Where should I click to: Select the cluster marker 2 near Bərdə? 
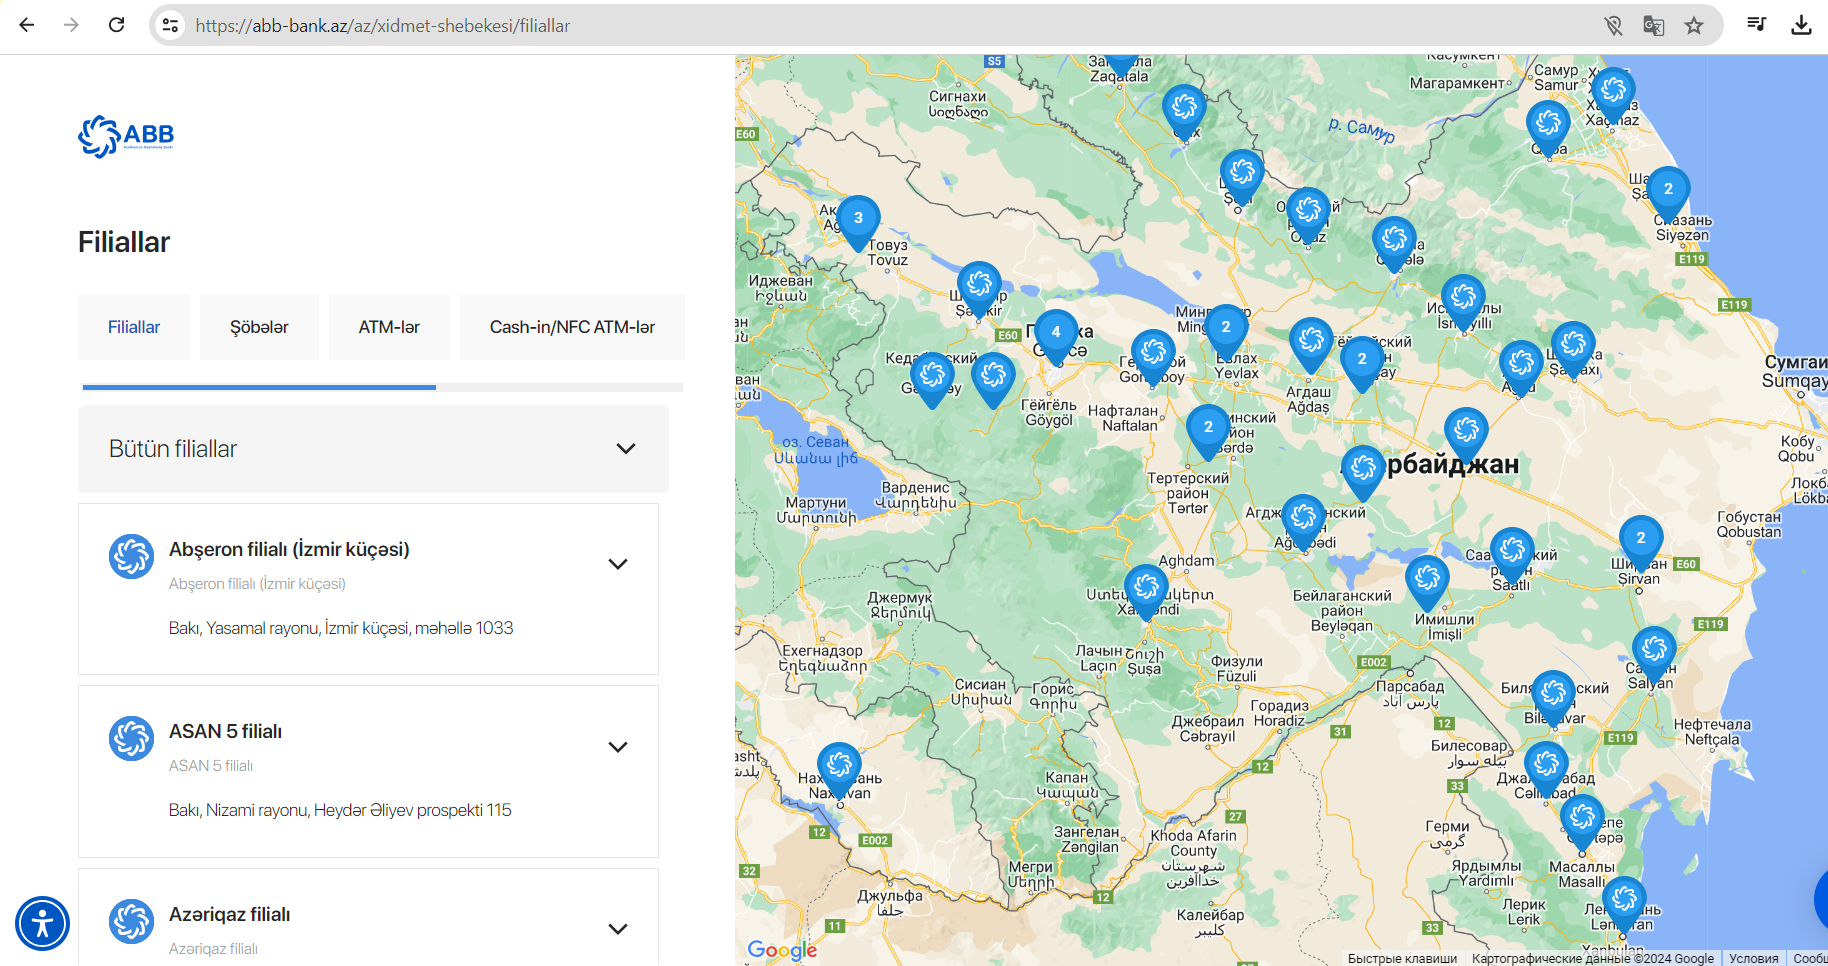[x=1208, y=432]
